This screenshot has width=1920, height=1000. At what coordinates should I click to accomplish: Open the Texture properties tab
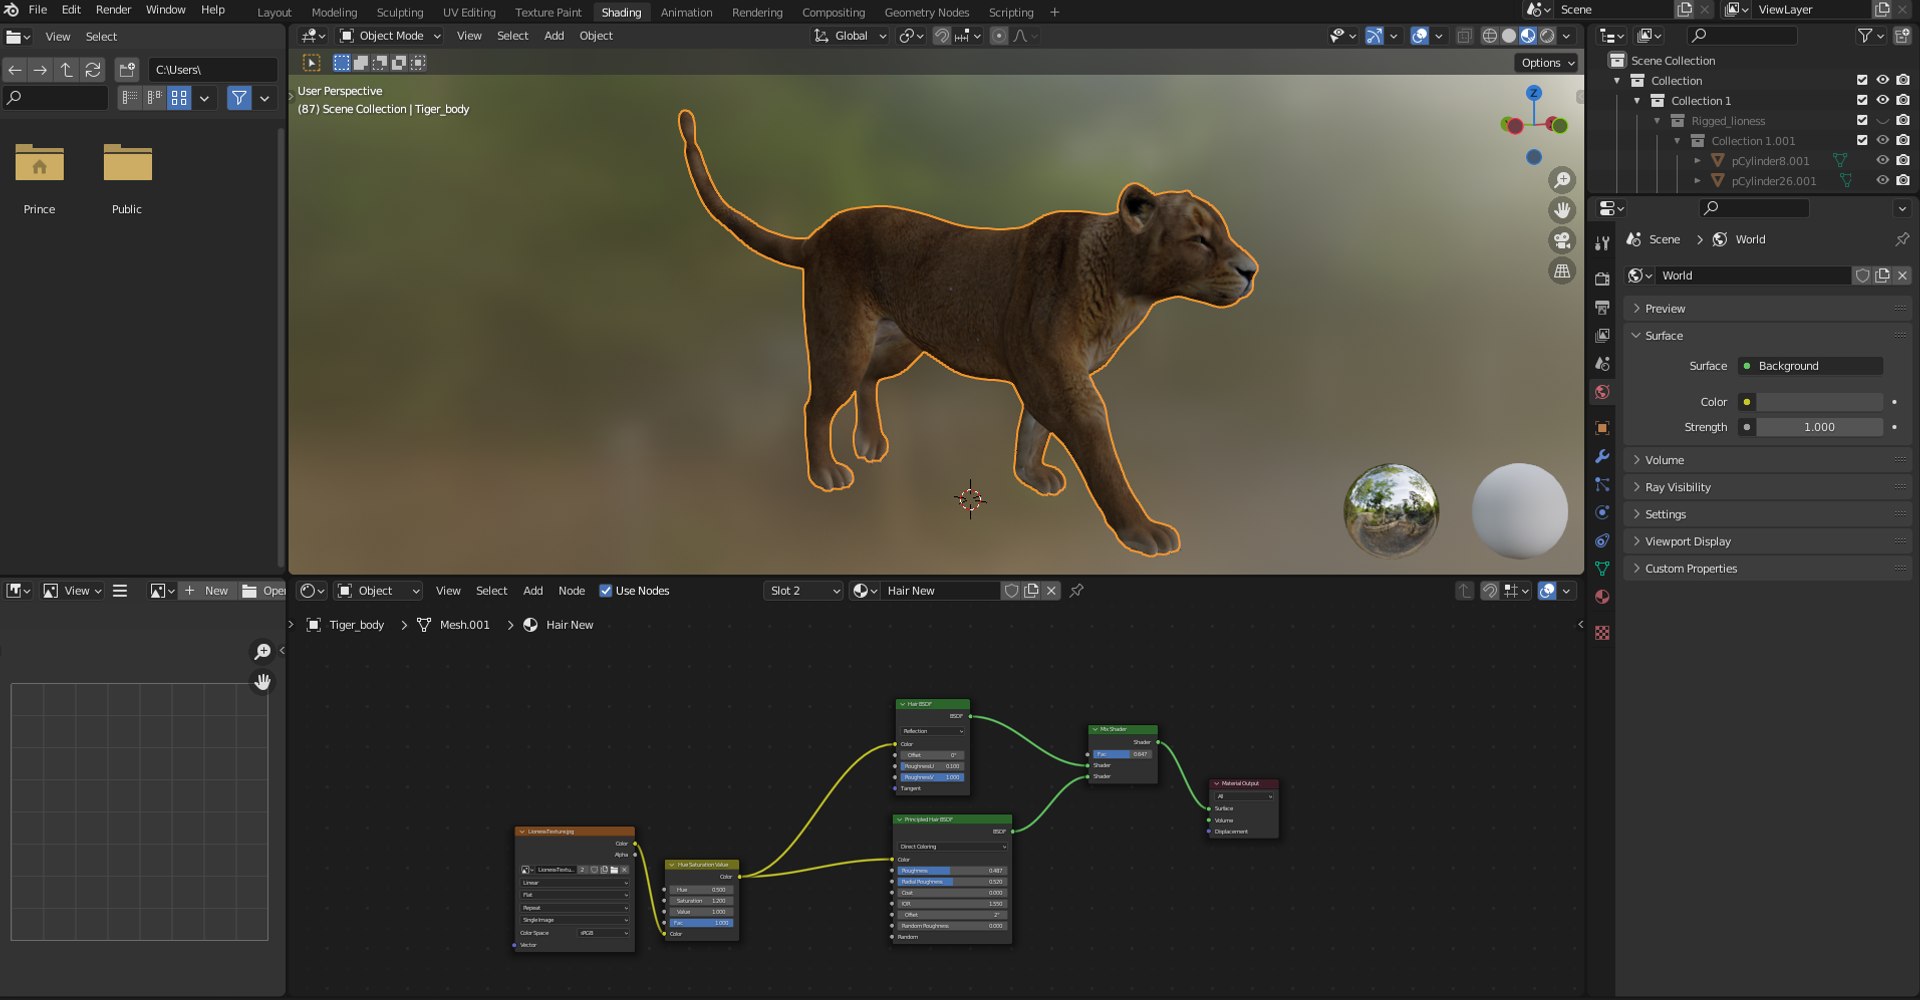click(x=1602, y=633)
